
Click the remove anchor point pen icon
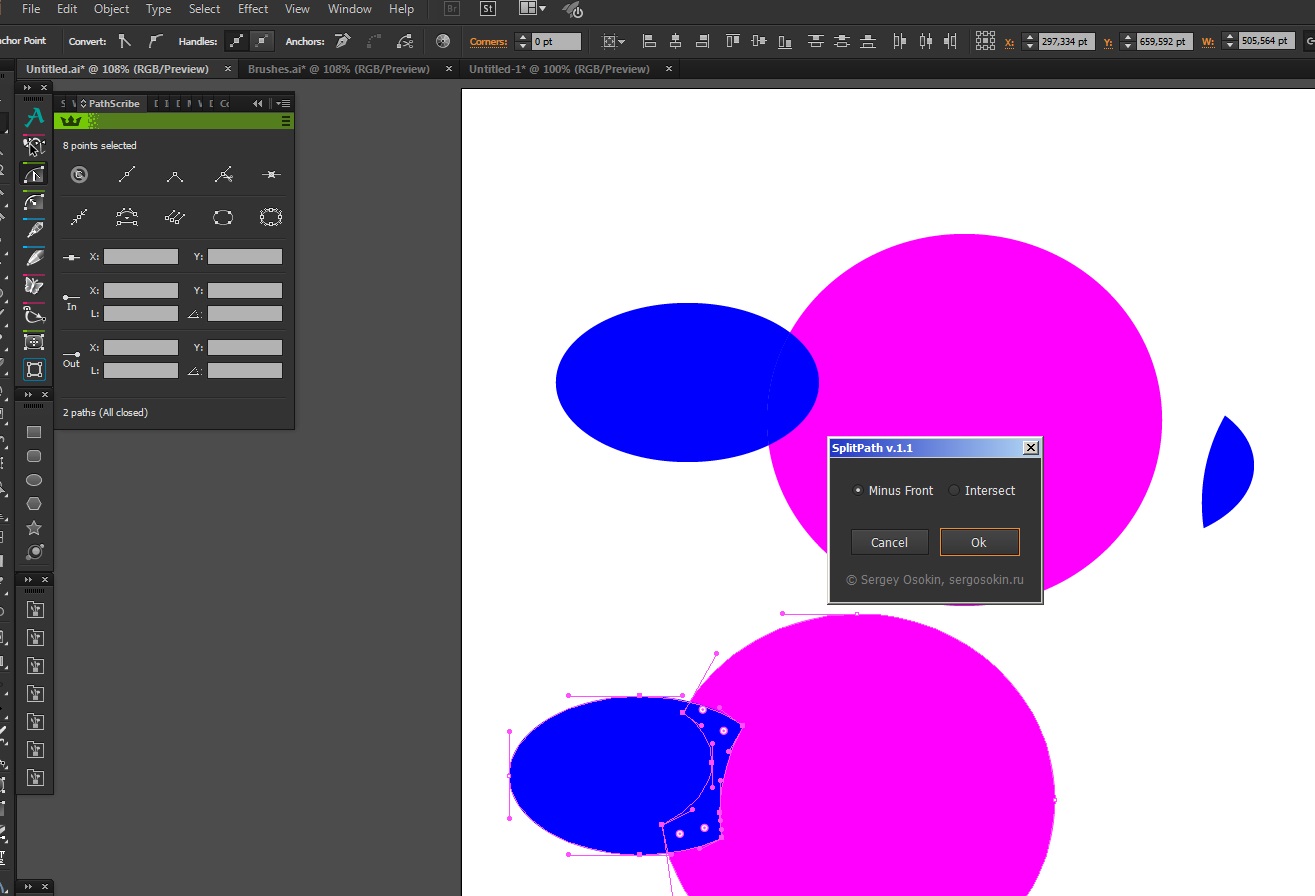(343, 41)
